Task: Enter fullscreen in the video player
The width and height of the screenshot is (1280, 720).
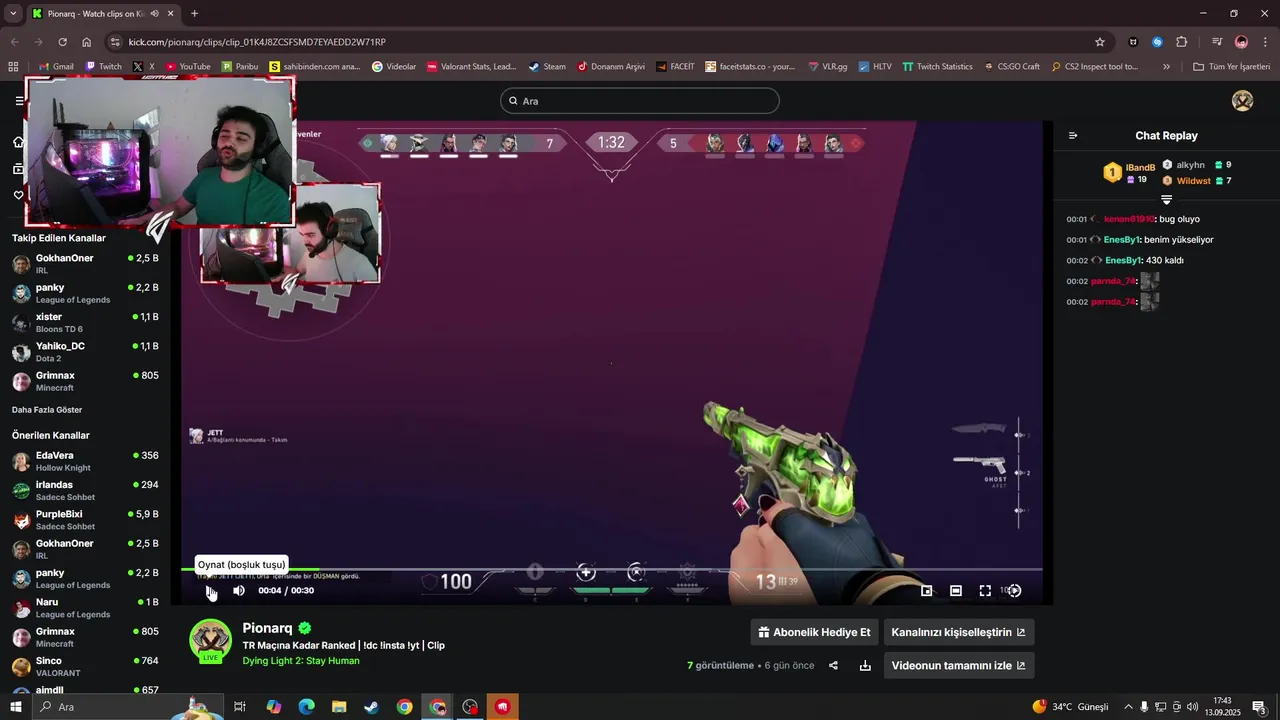Action: click(985, 591)
